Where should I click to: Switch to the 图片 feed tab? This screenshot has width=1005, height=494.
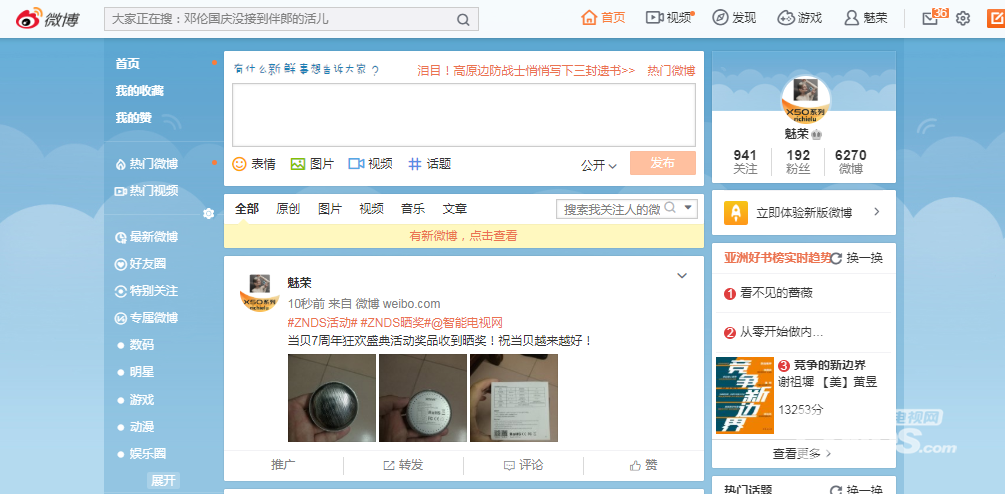click(x=329, y=209)
